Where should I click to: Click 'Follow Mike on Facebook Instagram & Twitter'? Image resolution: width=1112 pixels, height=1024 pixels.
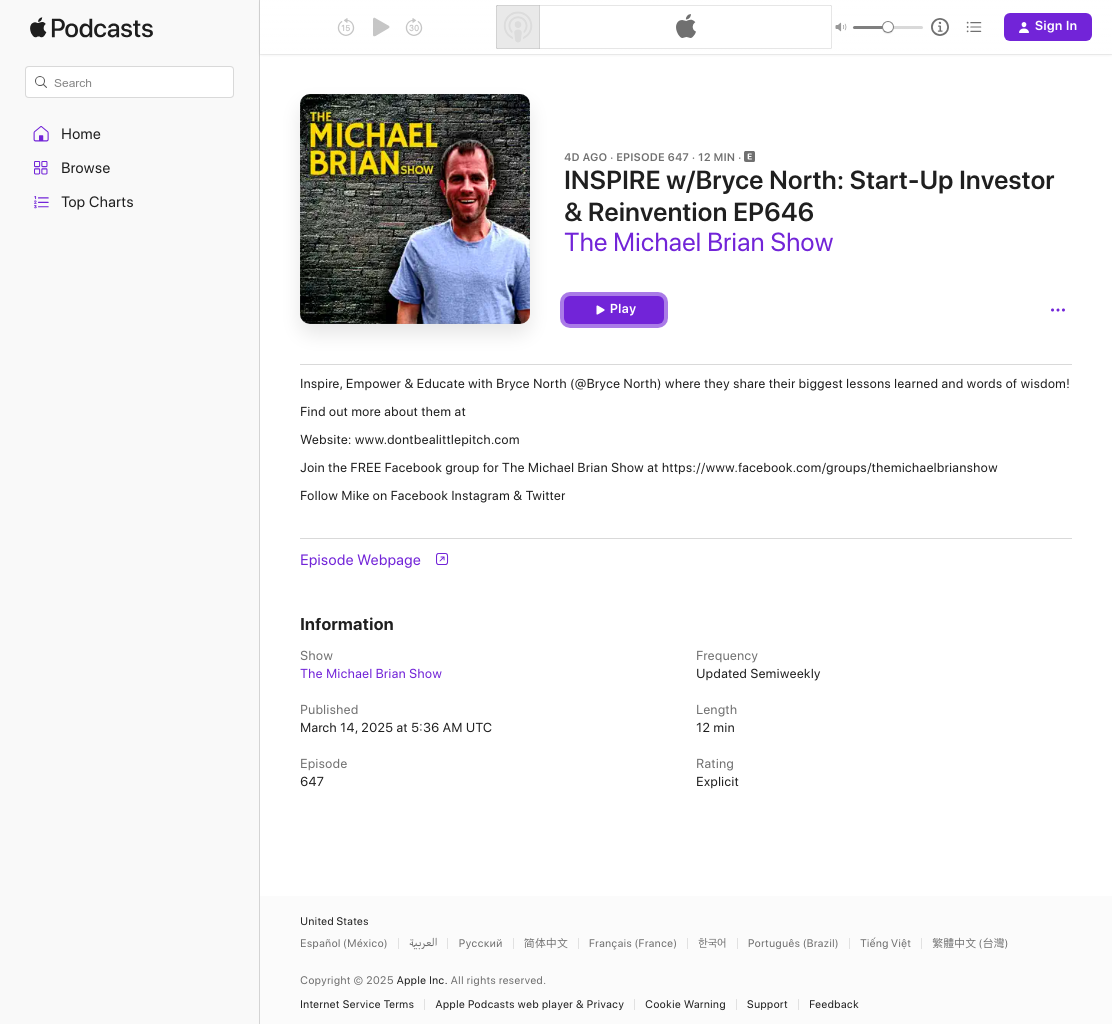tap(433, 496)
